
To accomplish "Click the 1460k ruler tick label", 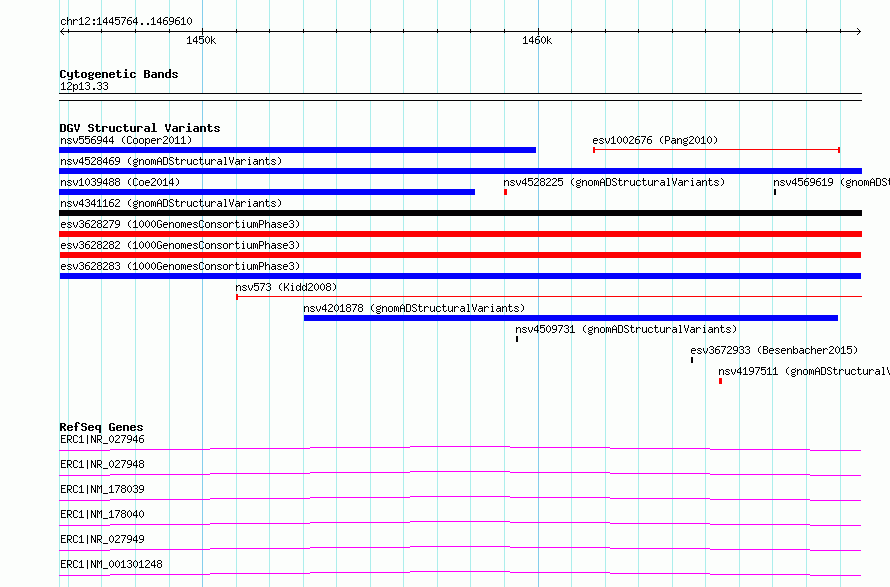I will click(x=537, y=40).
